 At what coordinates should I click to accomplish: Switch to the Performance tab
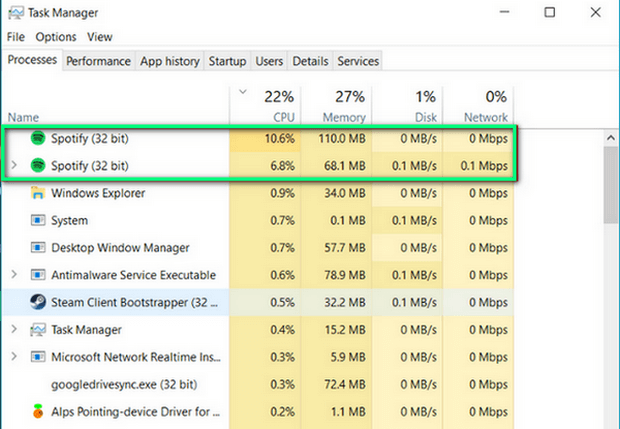(x=98, y=61)
